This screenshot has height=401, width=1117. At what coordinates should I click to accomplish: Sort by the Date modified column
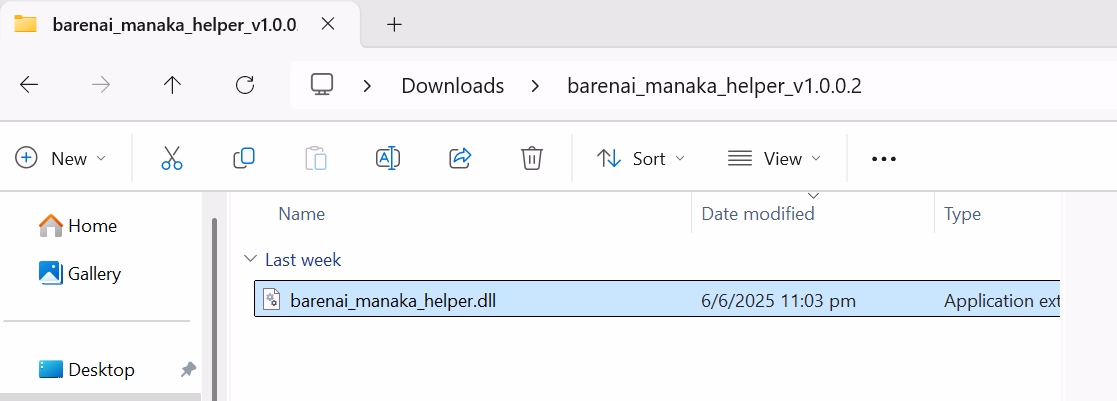click(758, 214)
